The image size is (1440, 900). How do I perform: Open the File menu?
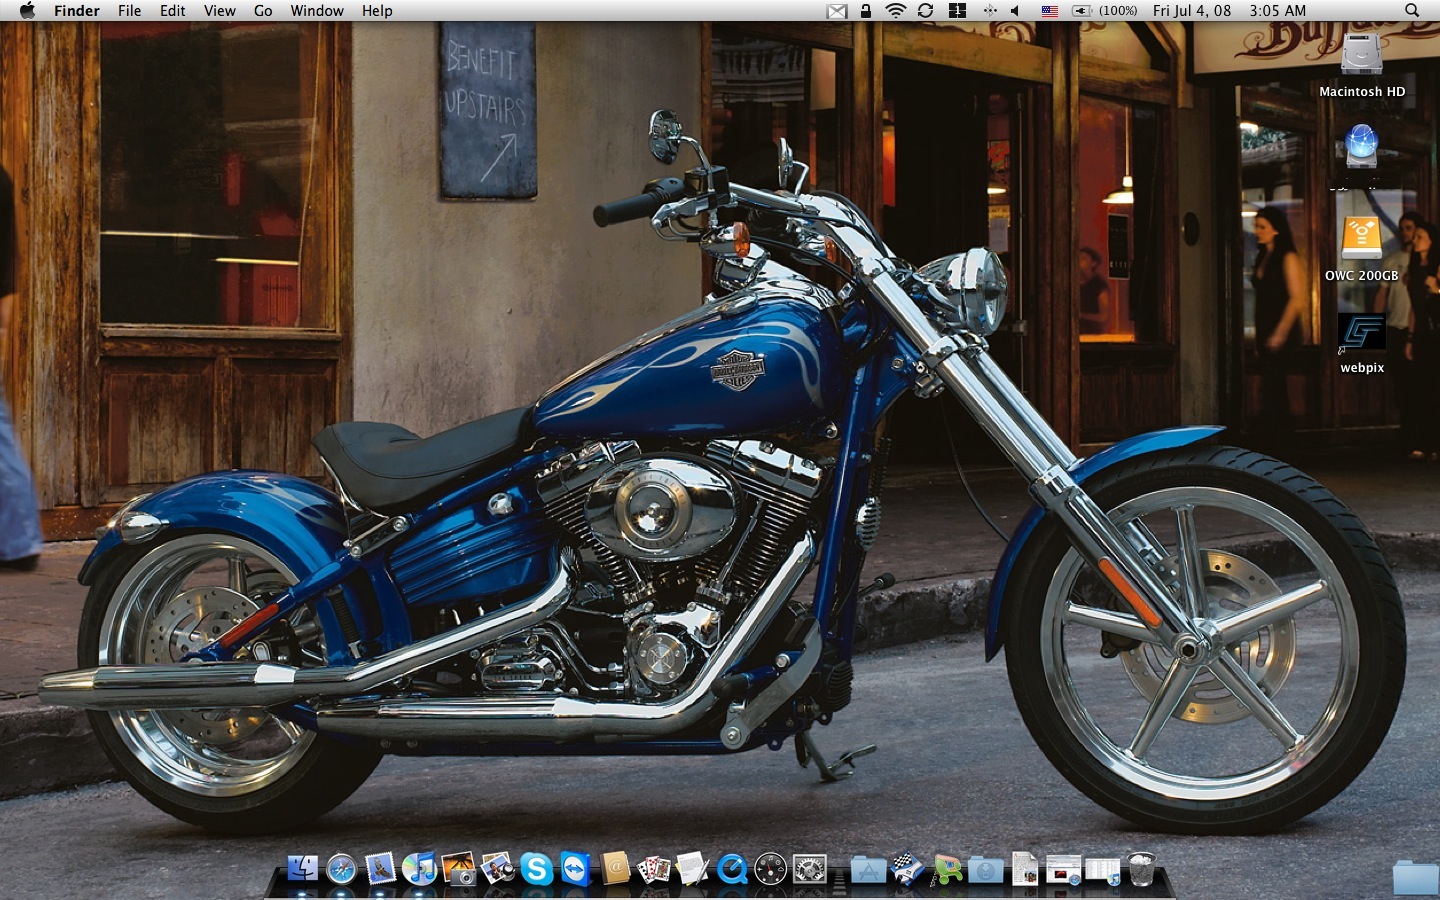[x=130, y=10]
